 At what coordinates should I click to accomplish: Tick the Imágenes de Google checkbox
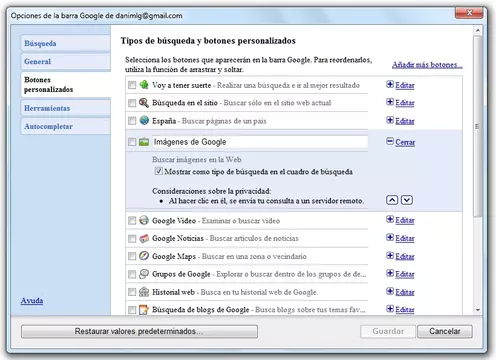coord(132,142)
